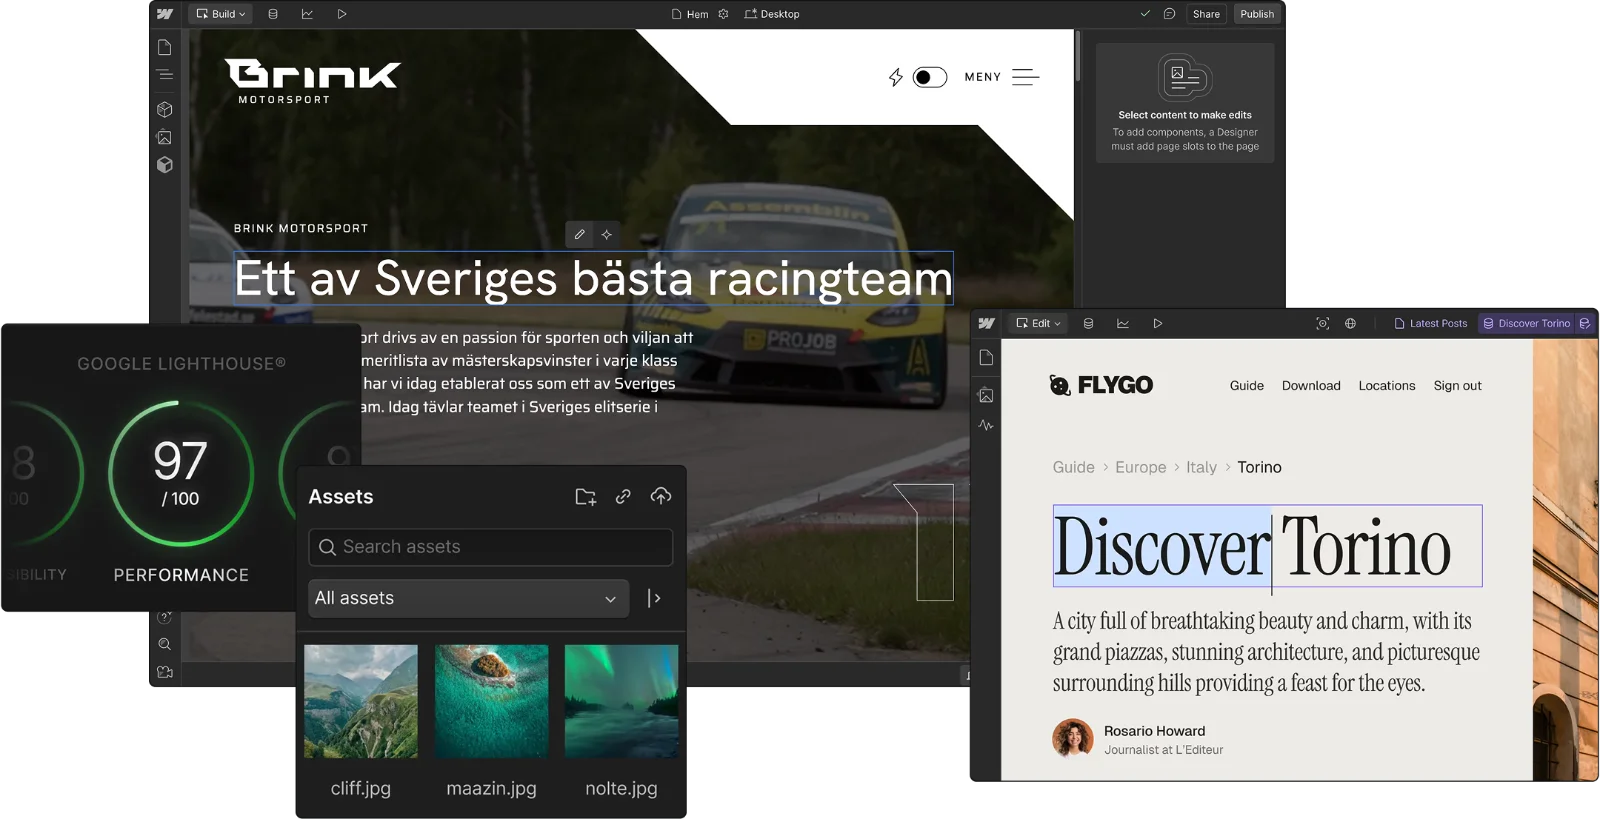Create a new asset folder
Screen dimensions: 1600x819
click(586, 497)
